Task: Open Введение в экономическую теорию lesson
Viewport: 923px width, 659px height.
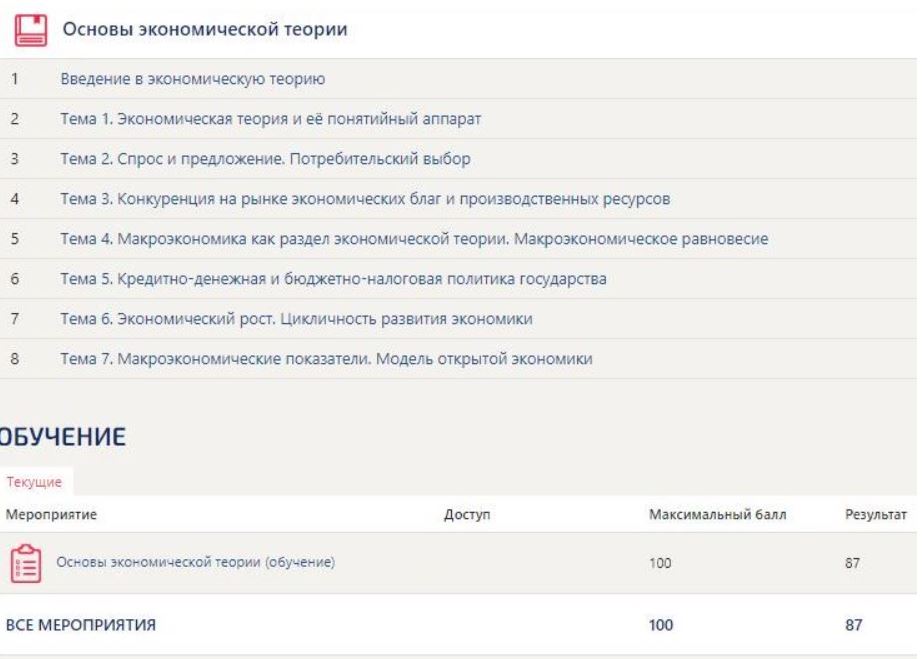Action: (x=193, y=77)
